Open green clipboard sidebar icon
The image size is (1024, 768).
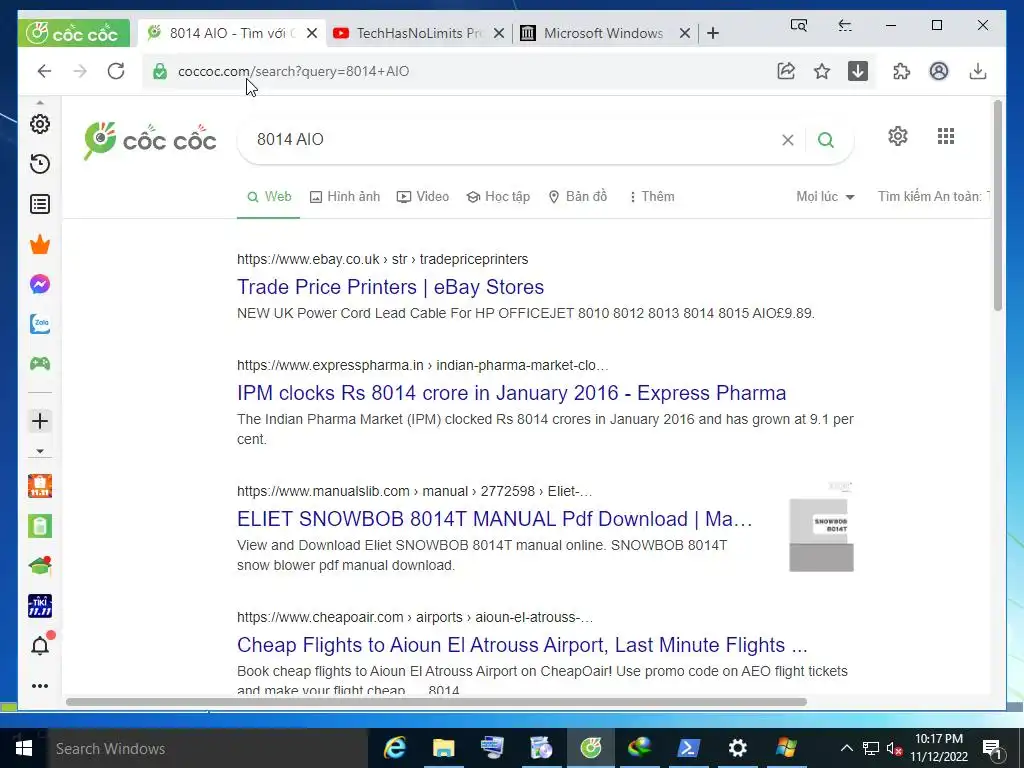click(x=40, y=526)
